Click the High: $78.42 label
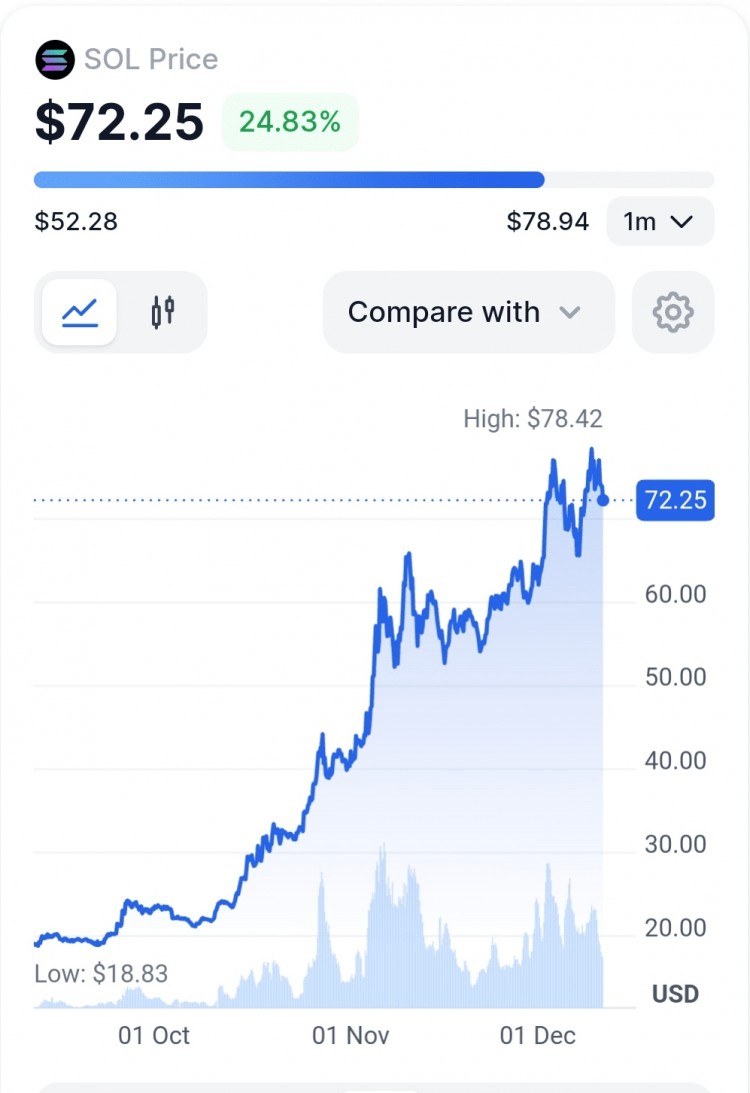Screen dimensions: 750x1093 (533, 418)
